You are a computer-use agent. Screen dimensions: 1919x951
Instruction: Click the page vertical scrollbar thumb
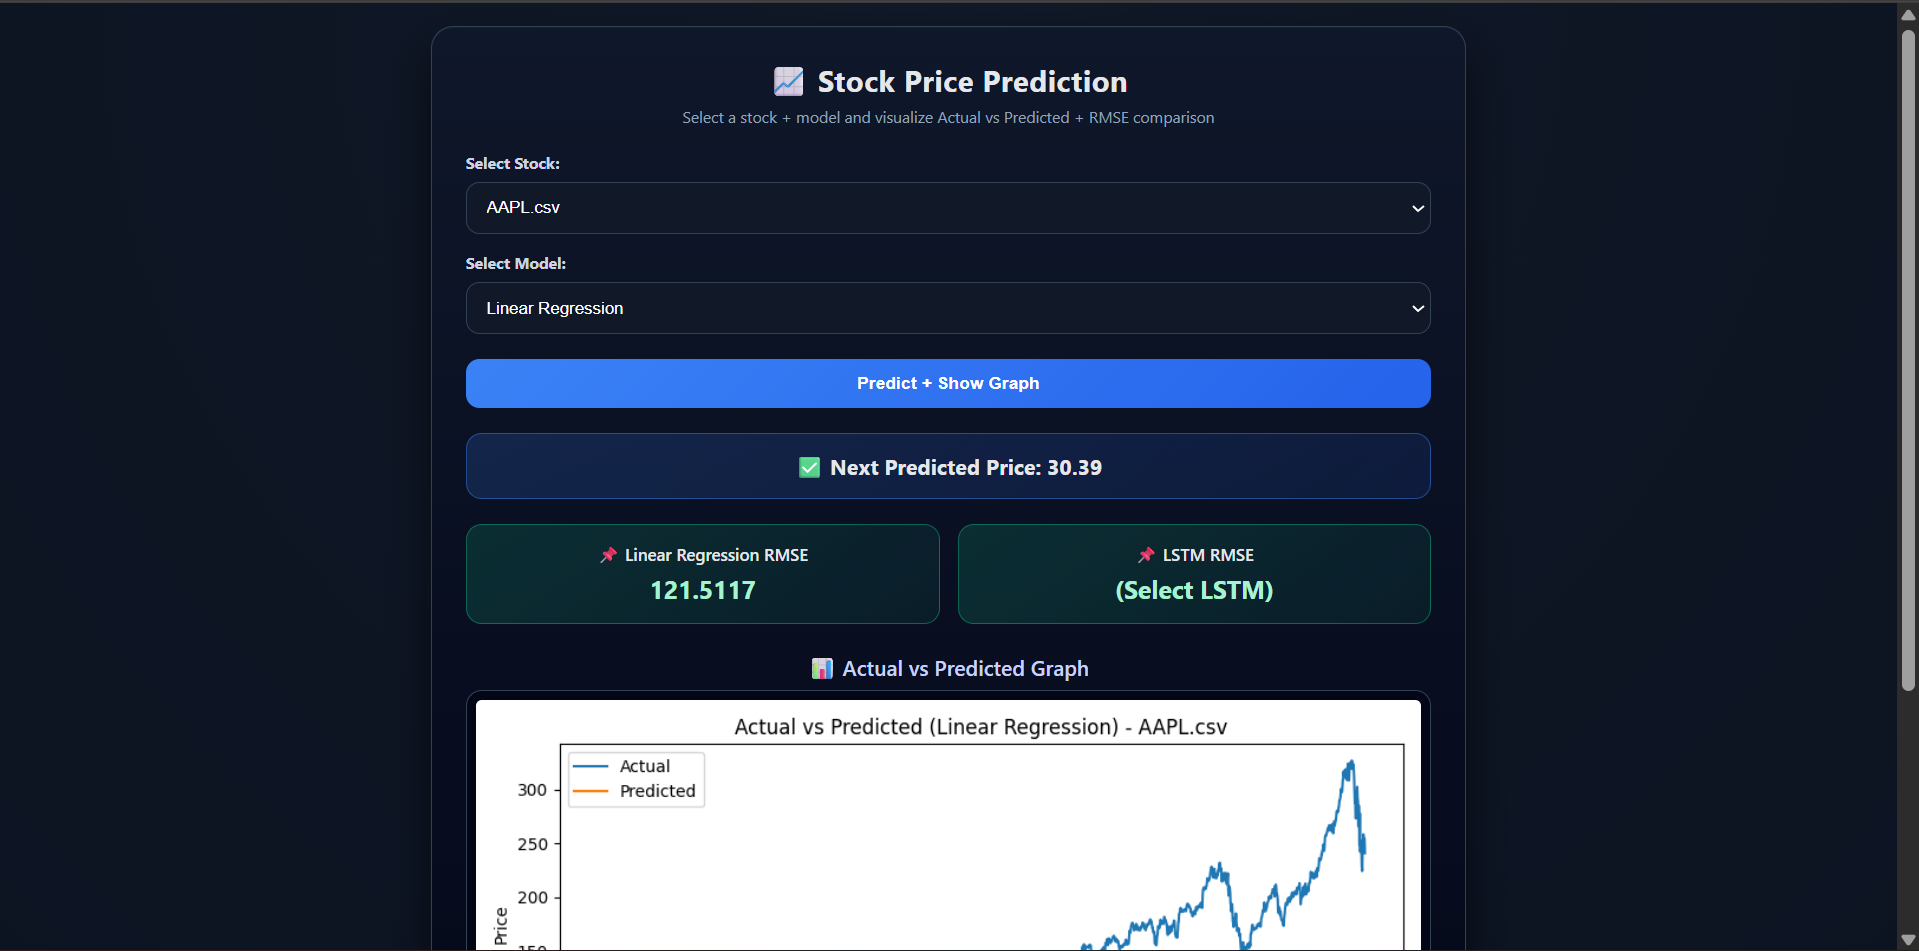1908,360
